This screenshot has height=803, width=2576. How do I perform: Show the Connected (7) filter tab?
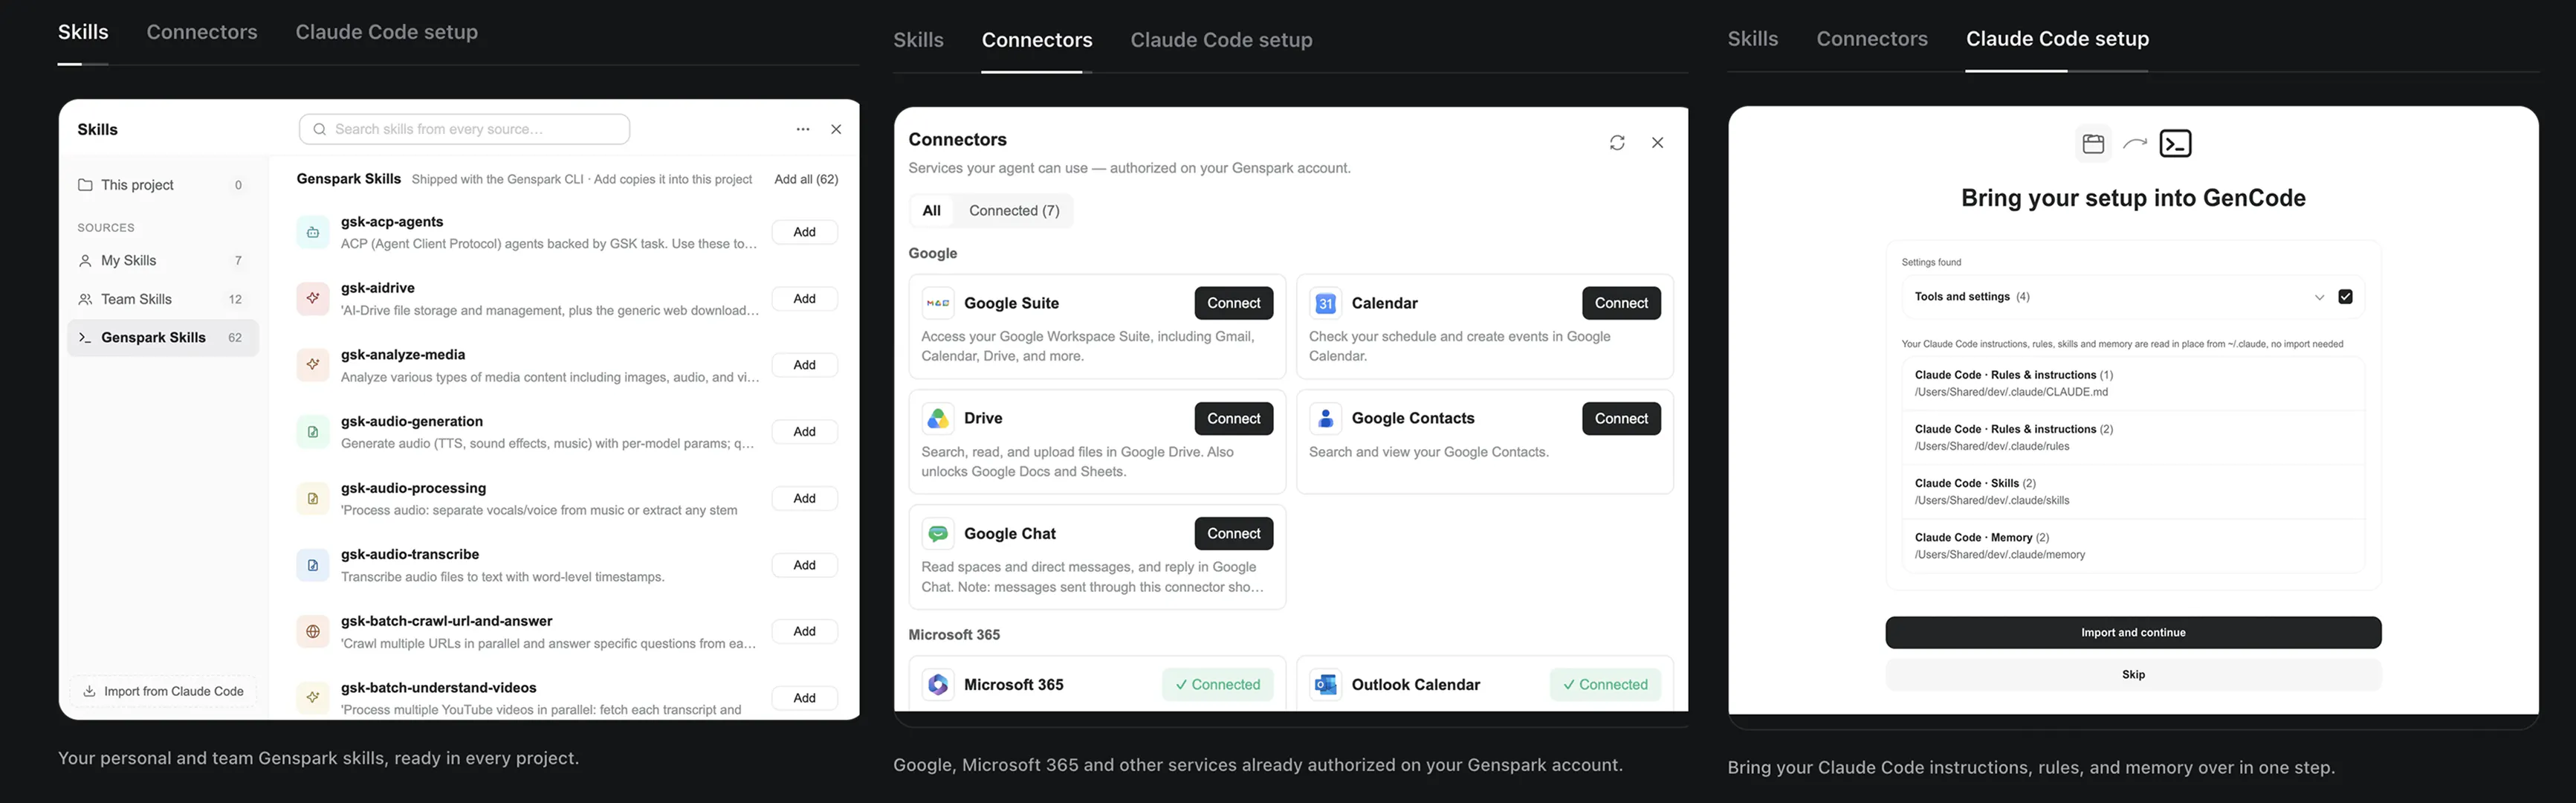click(x=1014, y=211)
